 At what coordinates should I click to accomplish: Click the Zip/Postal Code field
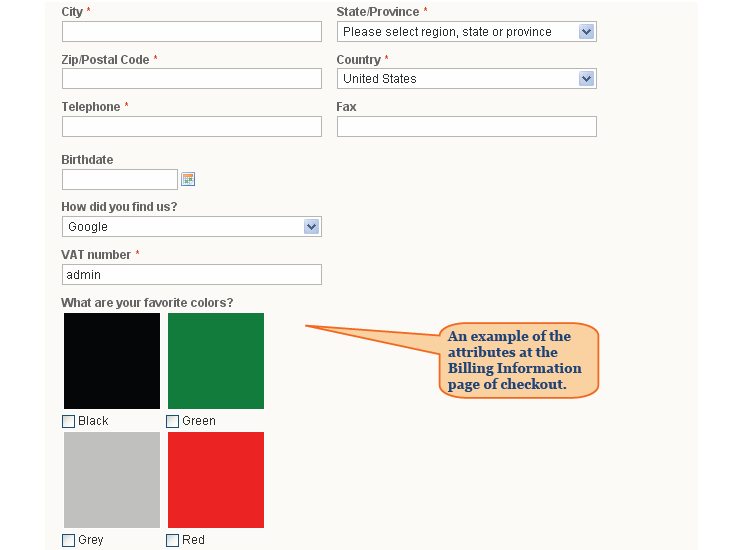(191, 78)
